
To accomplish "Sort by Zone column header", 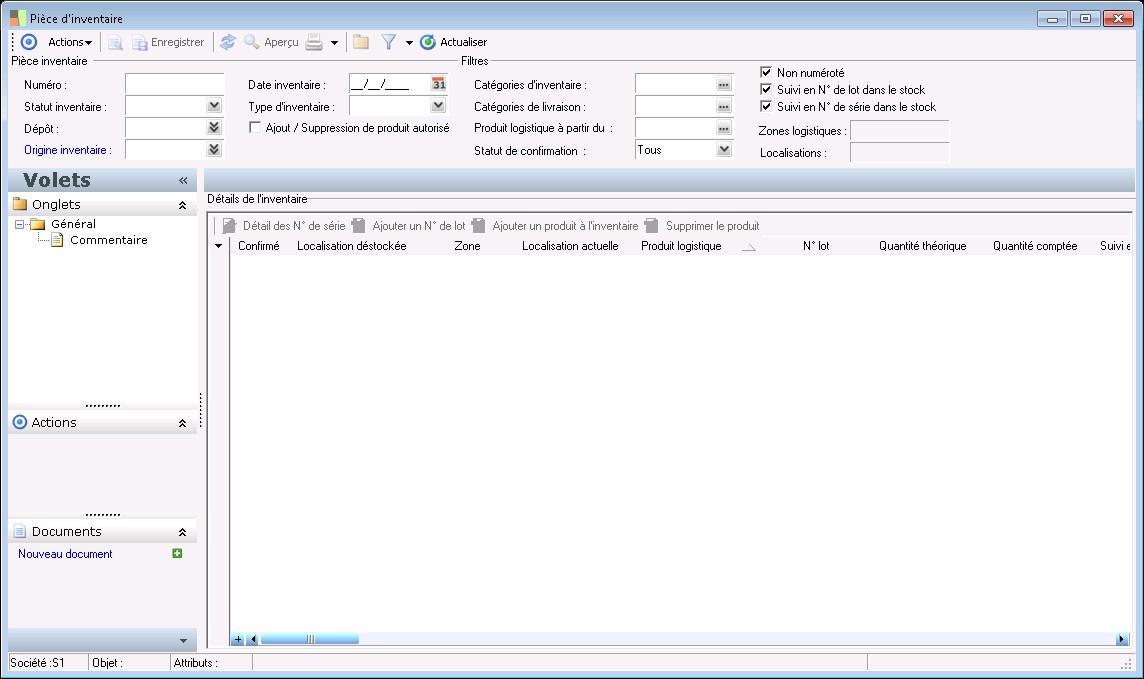I will click(467, 247).
